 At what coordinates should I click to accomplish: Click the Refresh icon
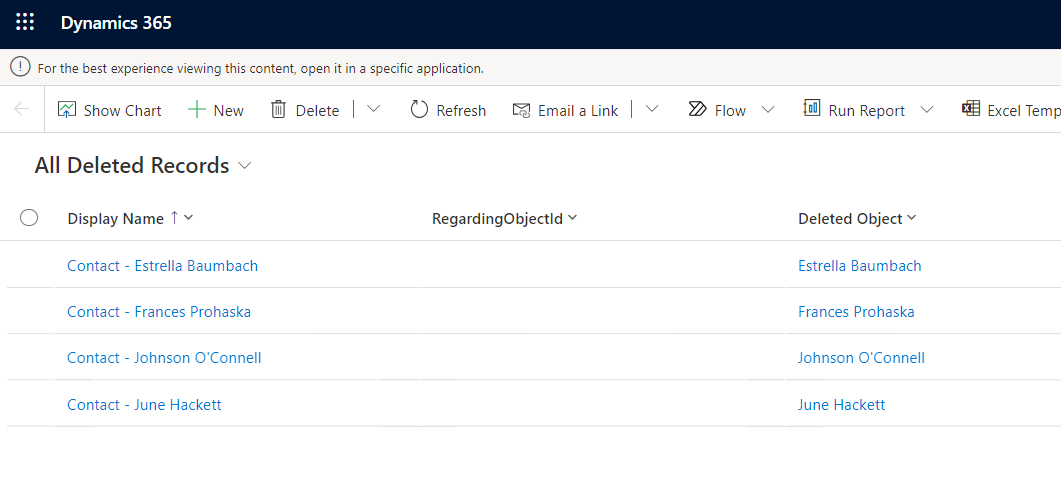(419, 110)
